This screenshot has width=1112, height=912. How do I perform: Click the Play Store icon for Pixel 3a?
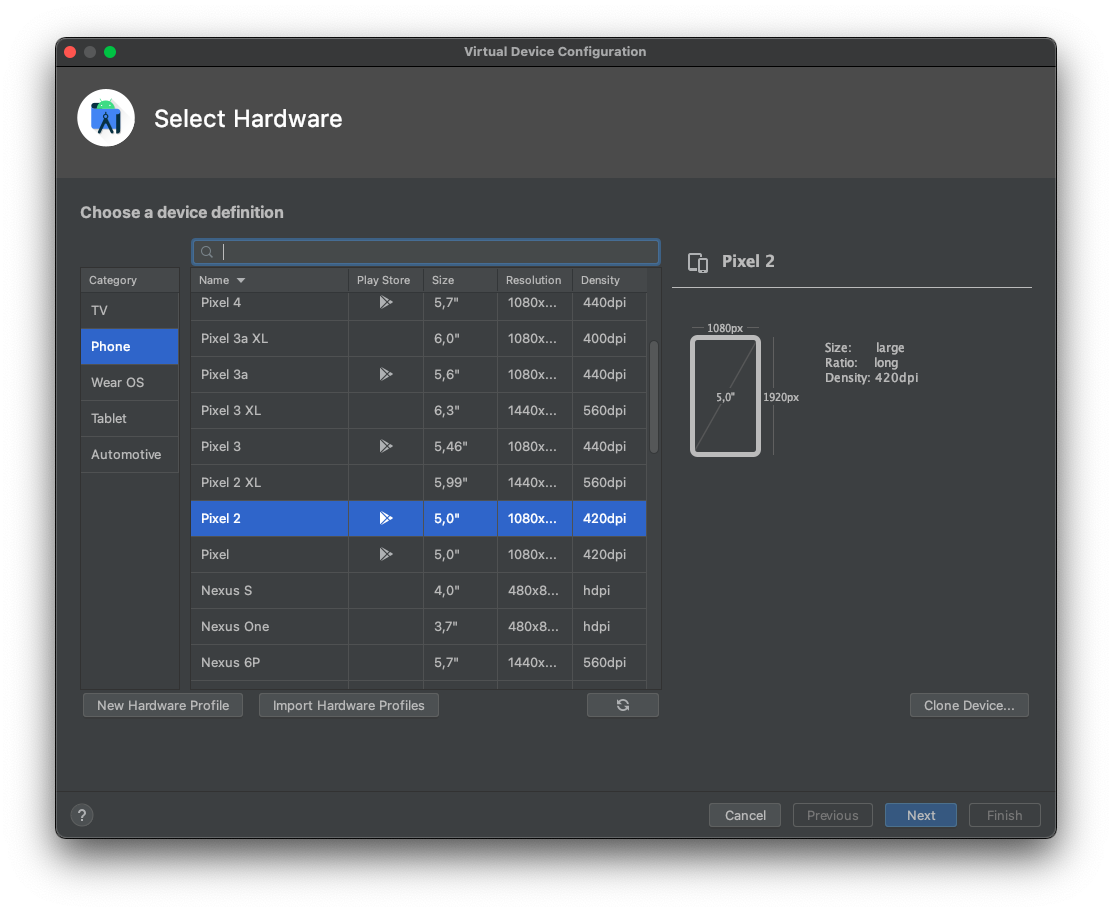[x=386, y=374]
